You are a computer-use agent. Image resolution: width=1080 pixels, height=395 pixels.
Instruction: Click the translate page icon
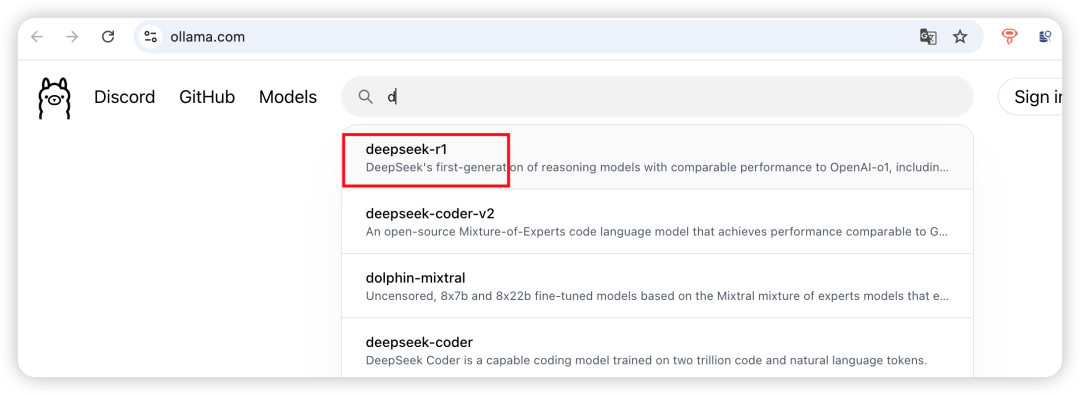[x=928, y=37]
